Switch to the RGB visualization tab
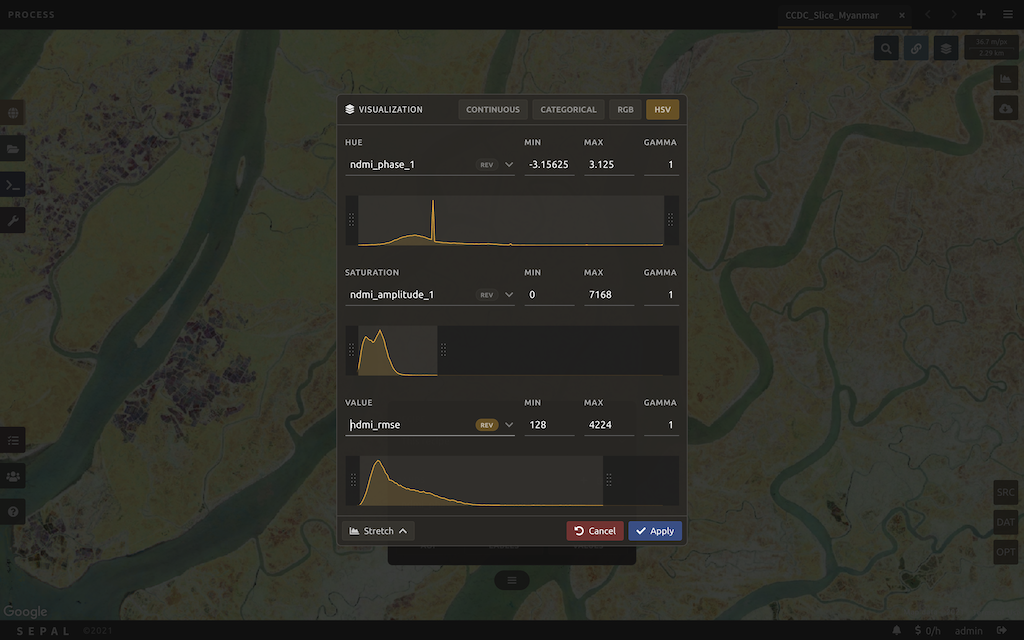Viewport: 1024px width, 640px height. tap(625, 110)
